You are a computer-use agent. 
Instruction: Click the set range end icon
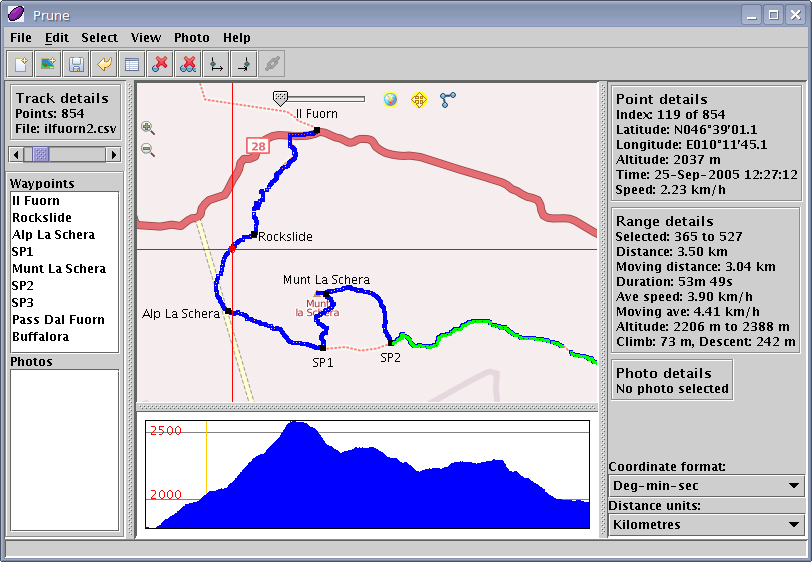click(x=242, y=65)
